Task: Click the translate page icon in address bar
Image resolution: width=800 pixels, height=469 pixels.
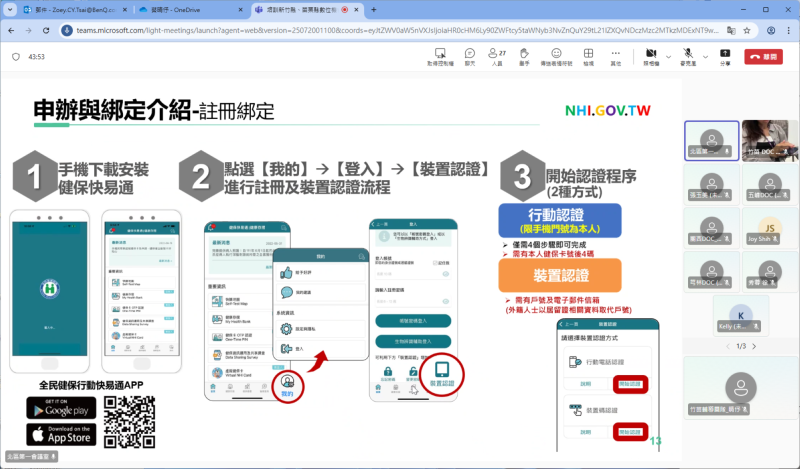Action: click(x=731, y=31)
